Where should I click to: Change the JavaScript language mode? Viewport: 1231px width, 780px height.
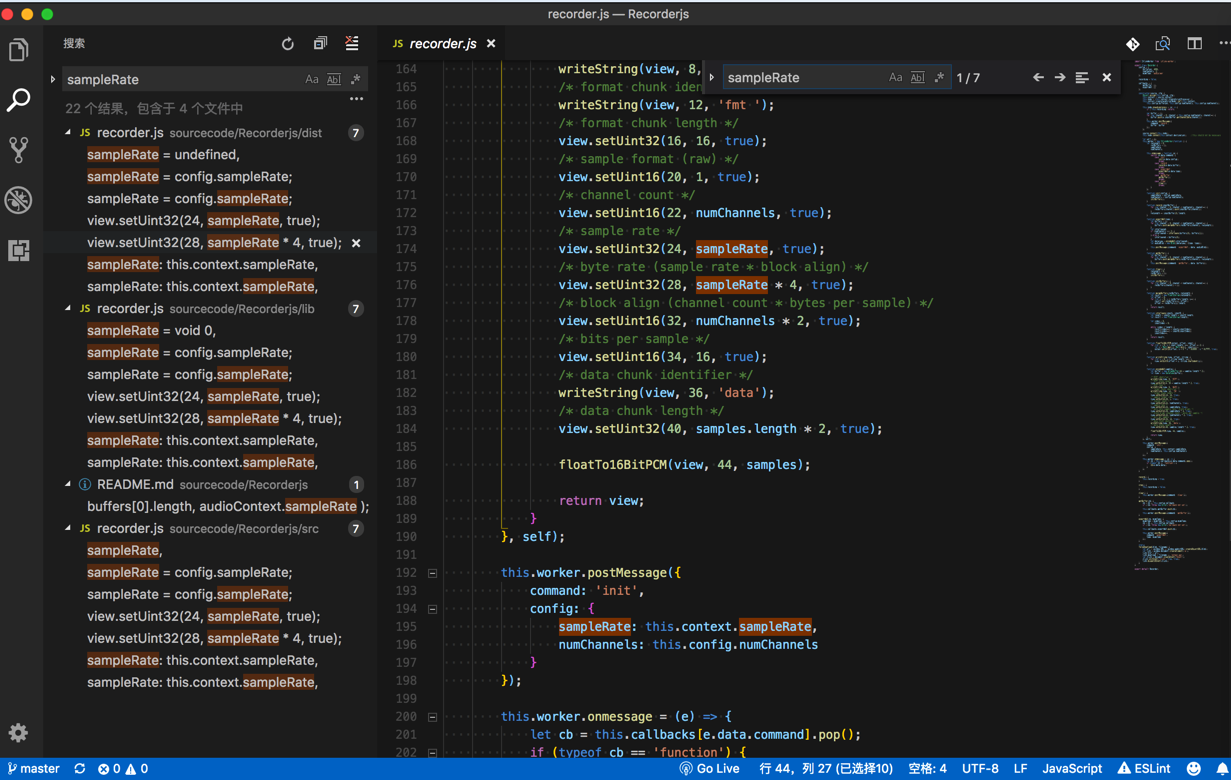1071,769
